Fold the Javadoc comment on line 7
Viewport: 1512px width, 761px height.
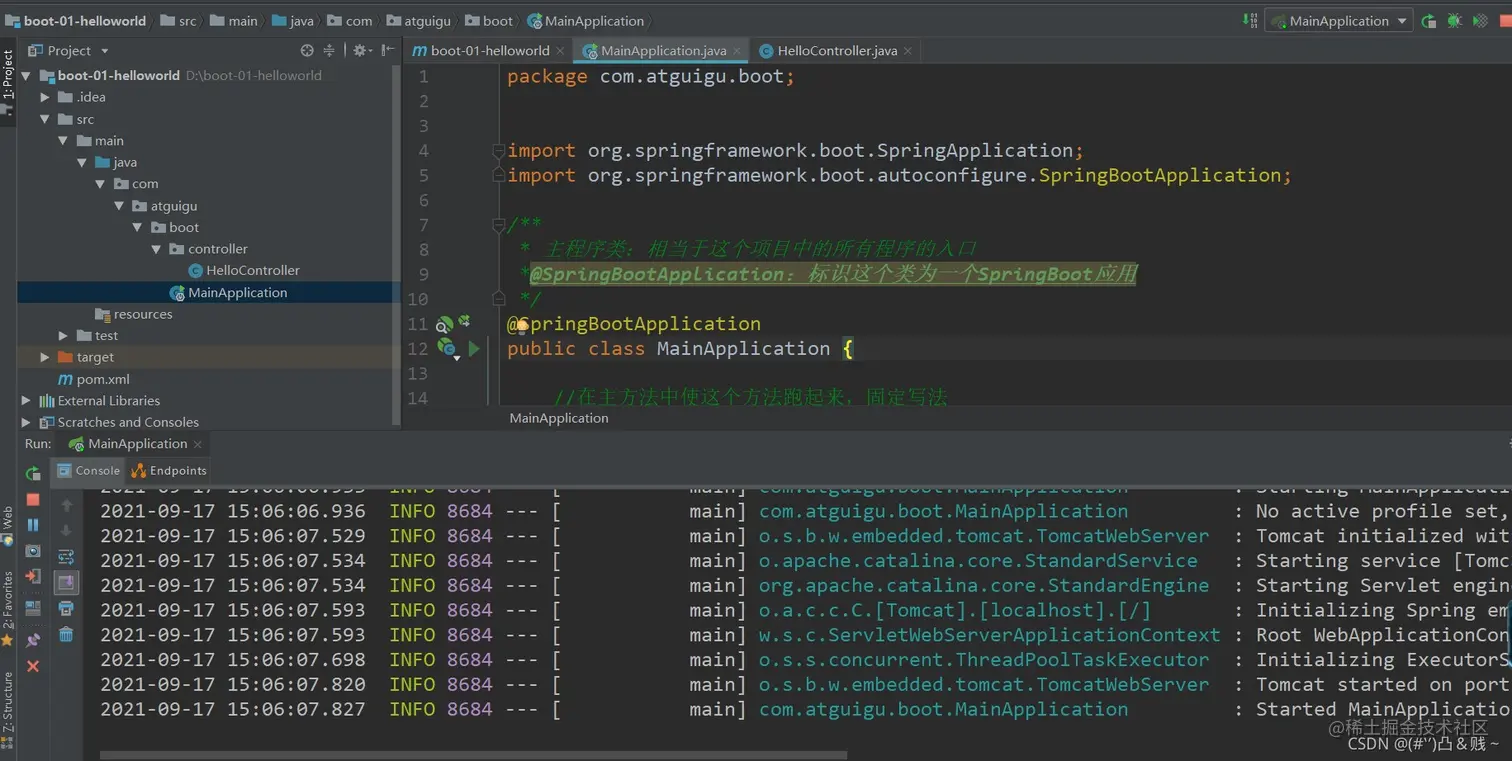pos(499,226)
